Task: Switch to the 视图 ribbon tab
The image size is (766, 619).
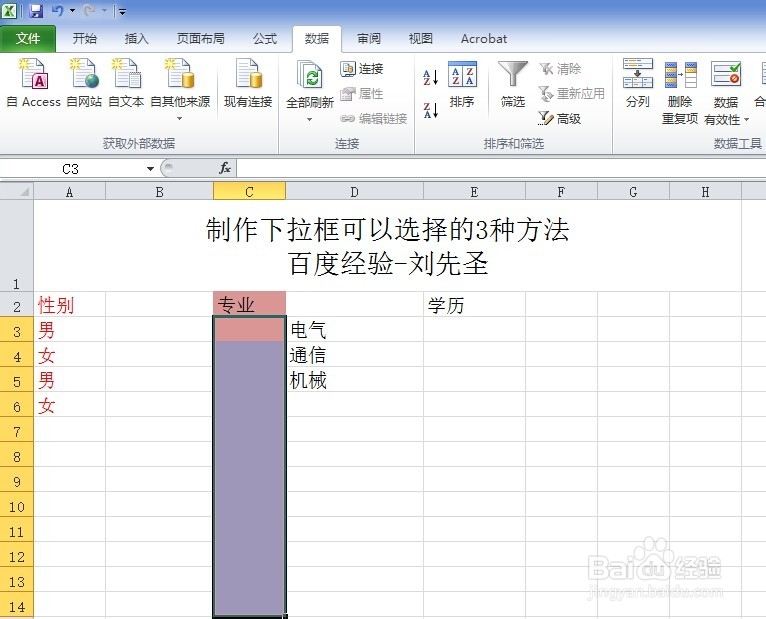Action: click(421, 39)
